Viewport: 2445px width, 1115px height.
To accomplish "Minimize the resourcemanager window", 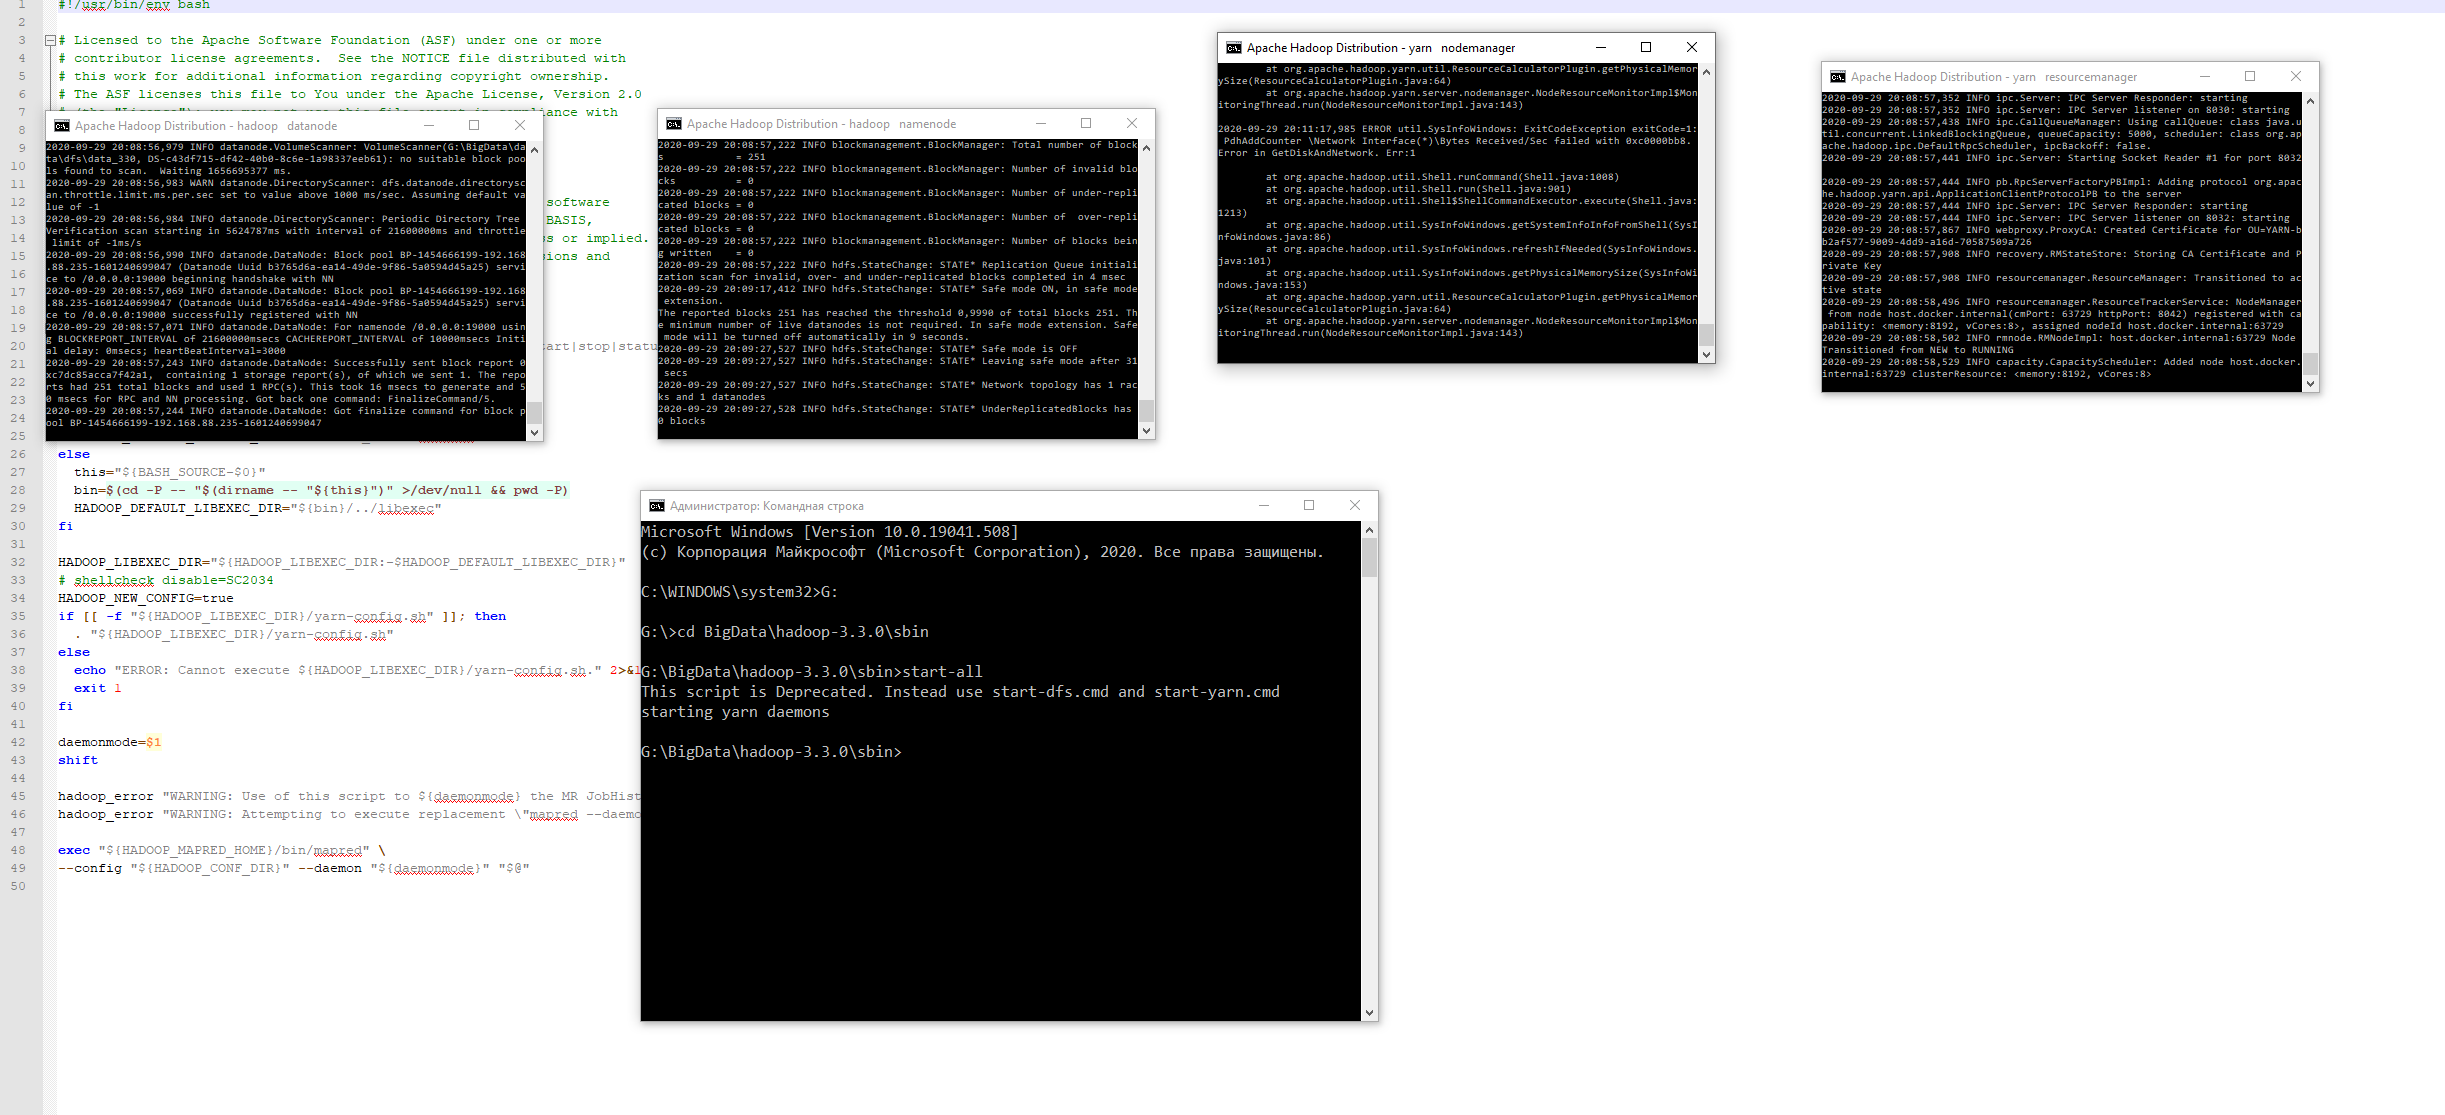I will 2205,76.
